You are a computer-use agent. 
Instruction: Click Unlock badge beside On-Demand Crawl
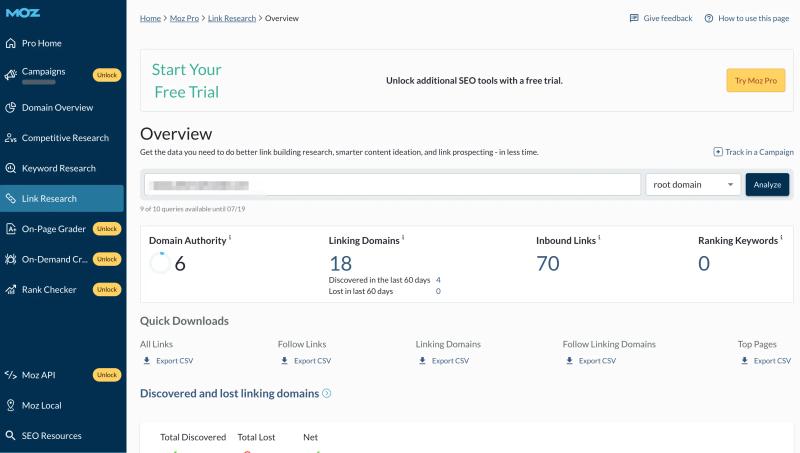click(107, 259)
